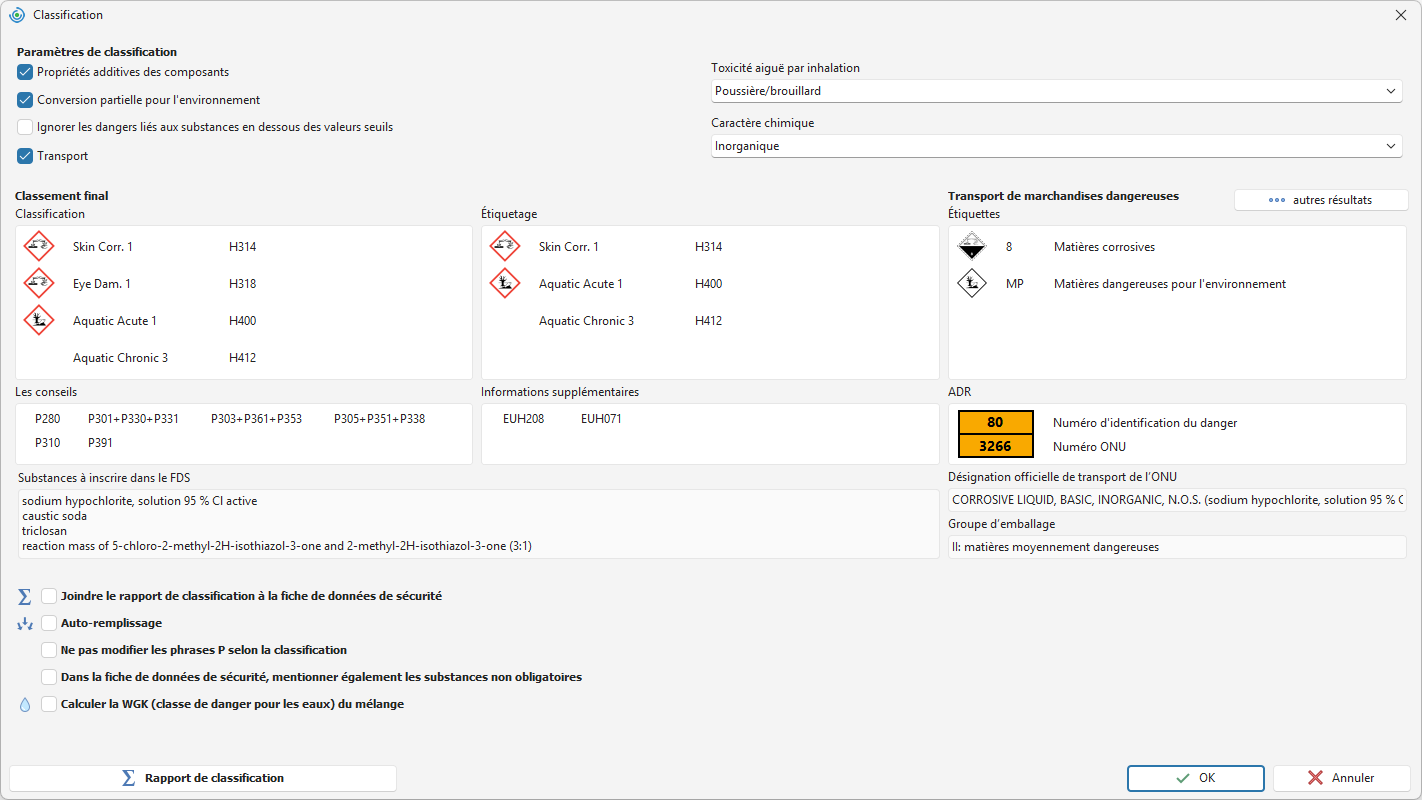This screenshot has width=1422, height=800.
Task: Click the corrosive pictogram beside Skin Corr. 1 in Classification
Action: (x=39, y=247)
